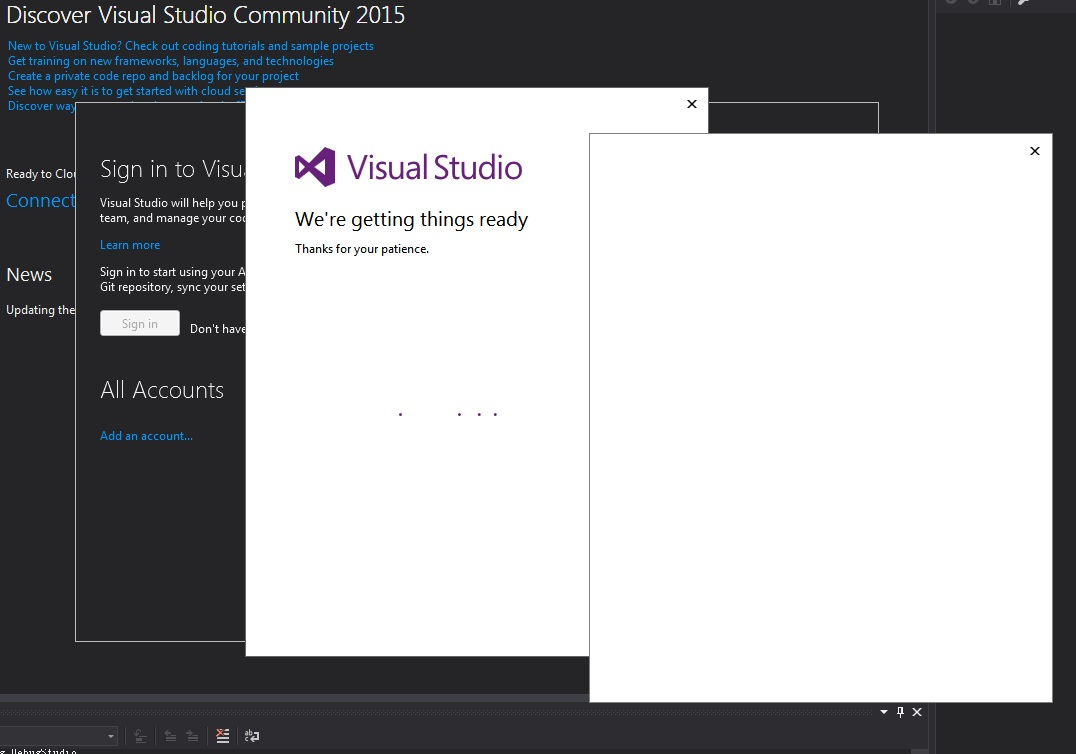This screenshot has width=1076, height=754.
Task: Open the Get training on new frameworks link
Action: [170, 61]
